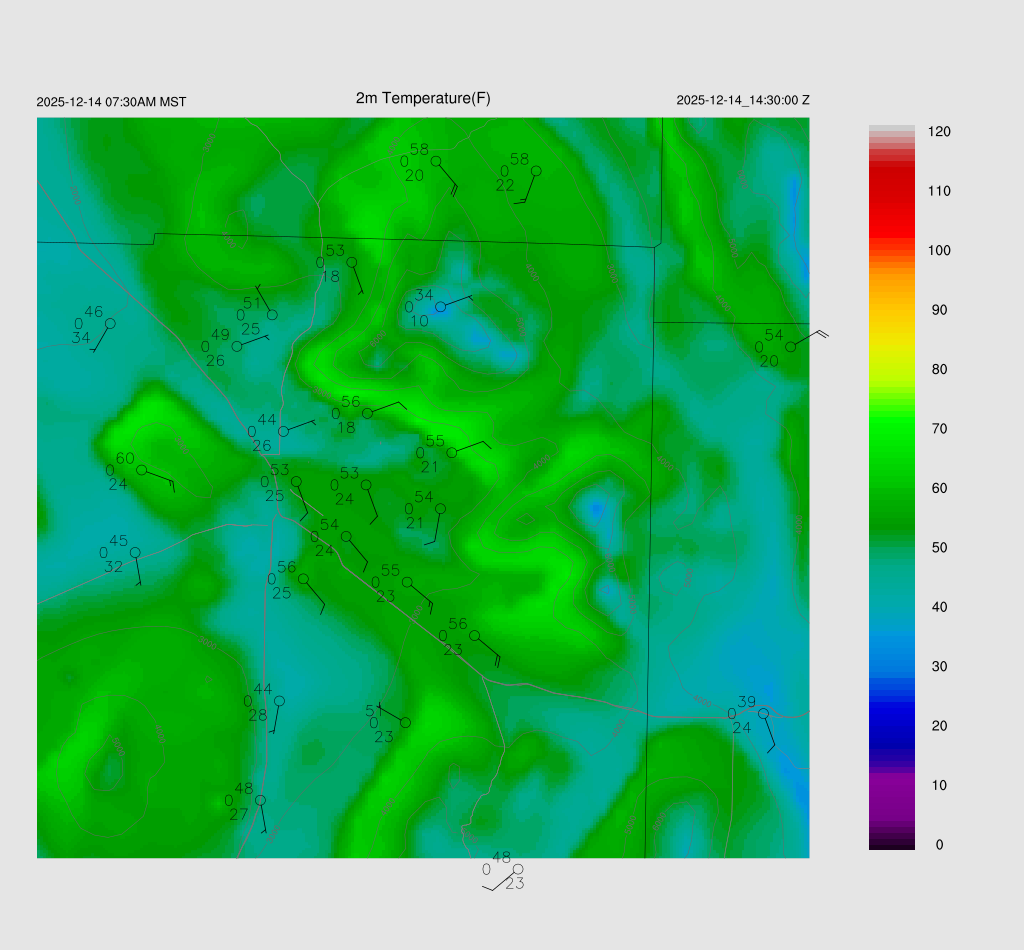Screen dimensions: 1024x950
Task: Click the 14:30:00 Z UTC timestamp
Action: [743, 100]
